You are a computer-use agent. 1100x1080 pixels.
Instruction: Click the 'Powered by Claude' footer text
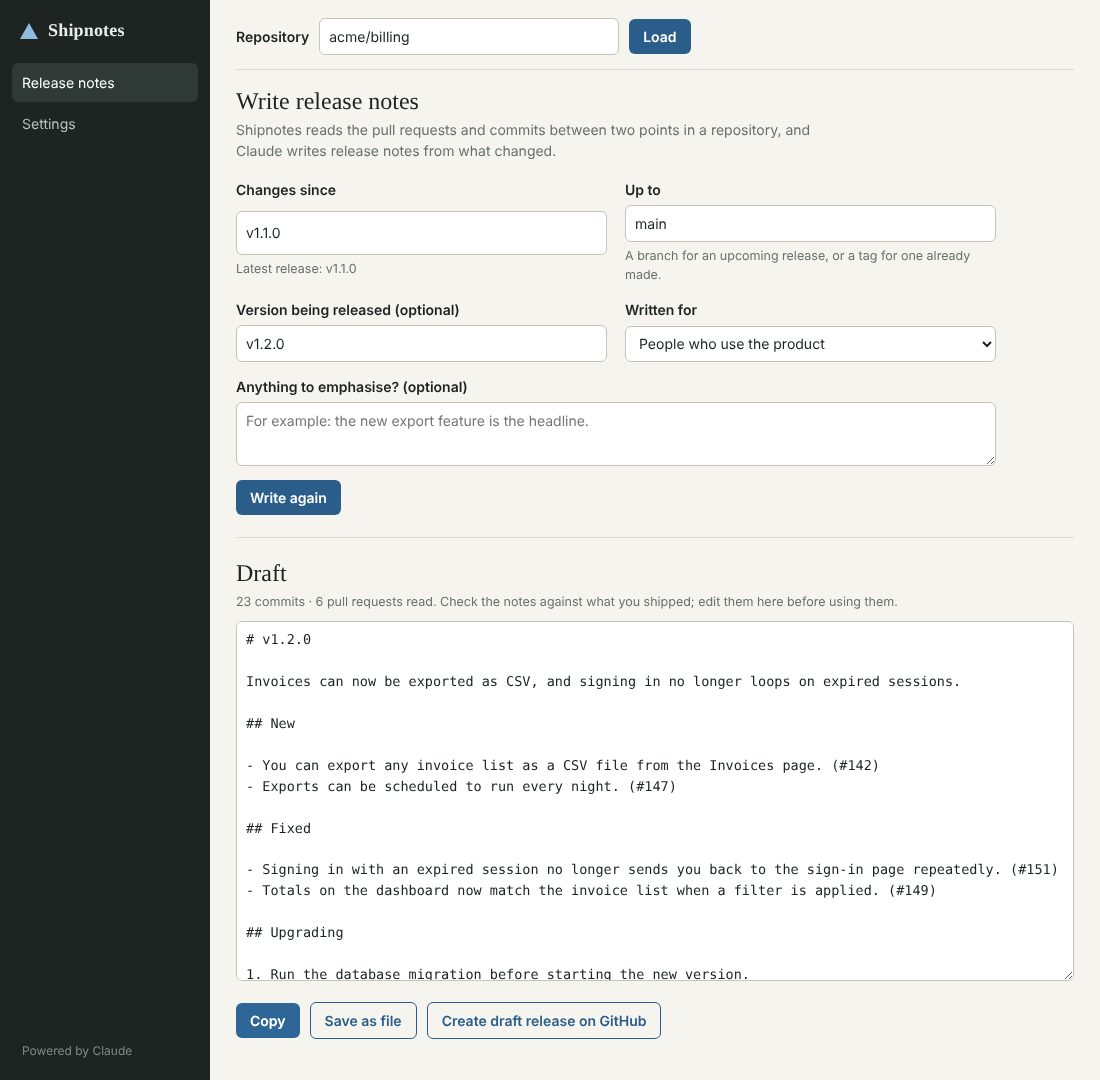(77, 1051)
